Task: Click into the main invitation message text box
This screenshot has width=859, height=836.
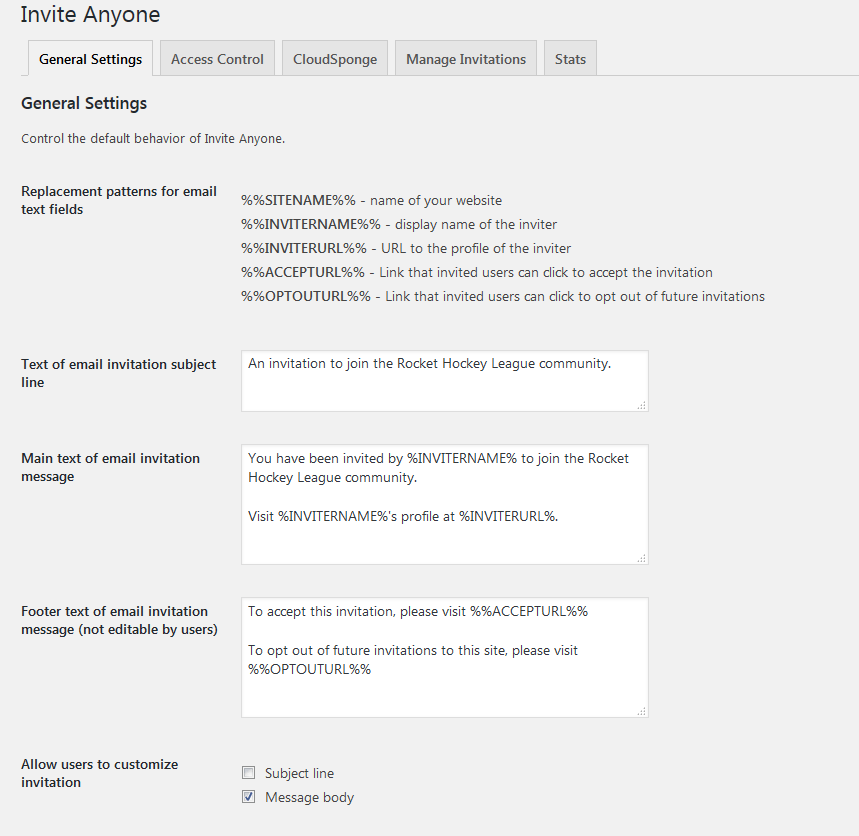Action: (444, 505)
